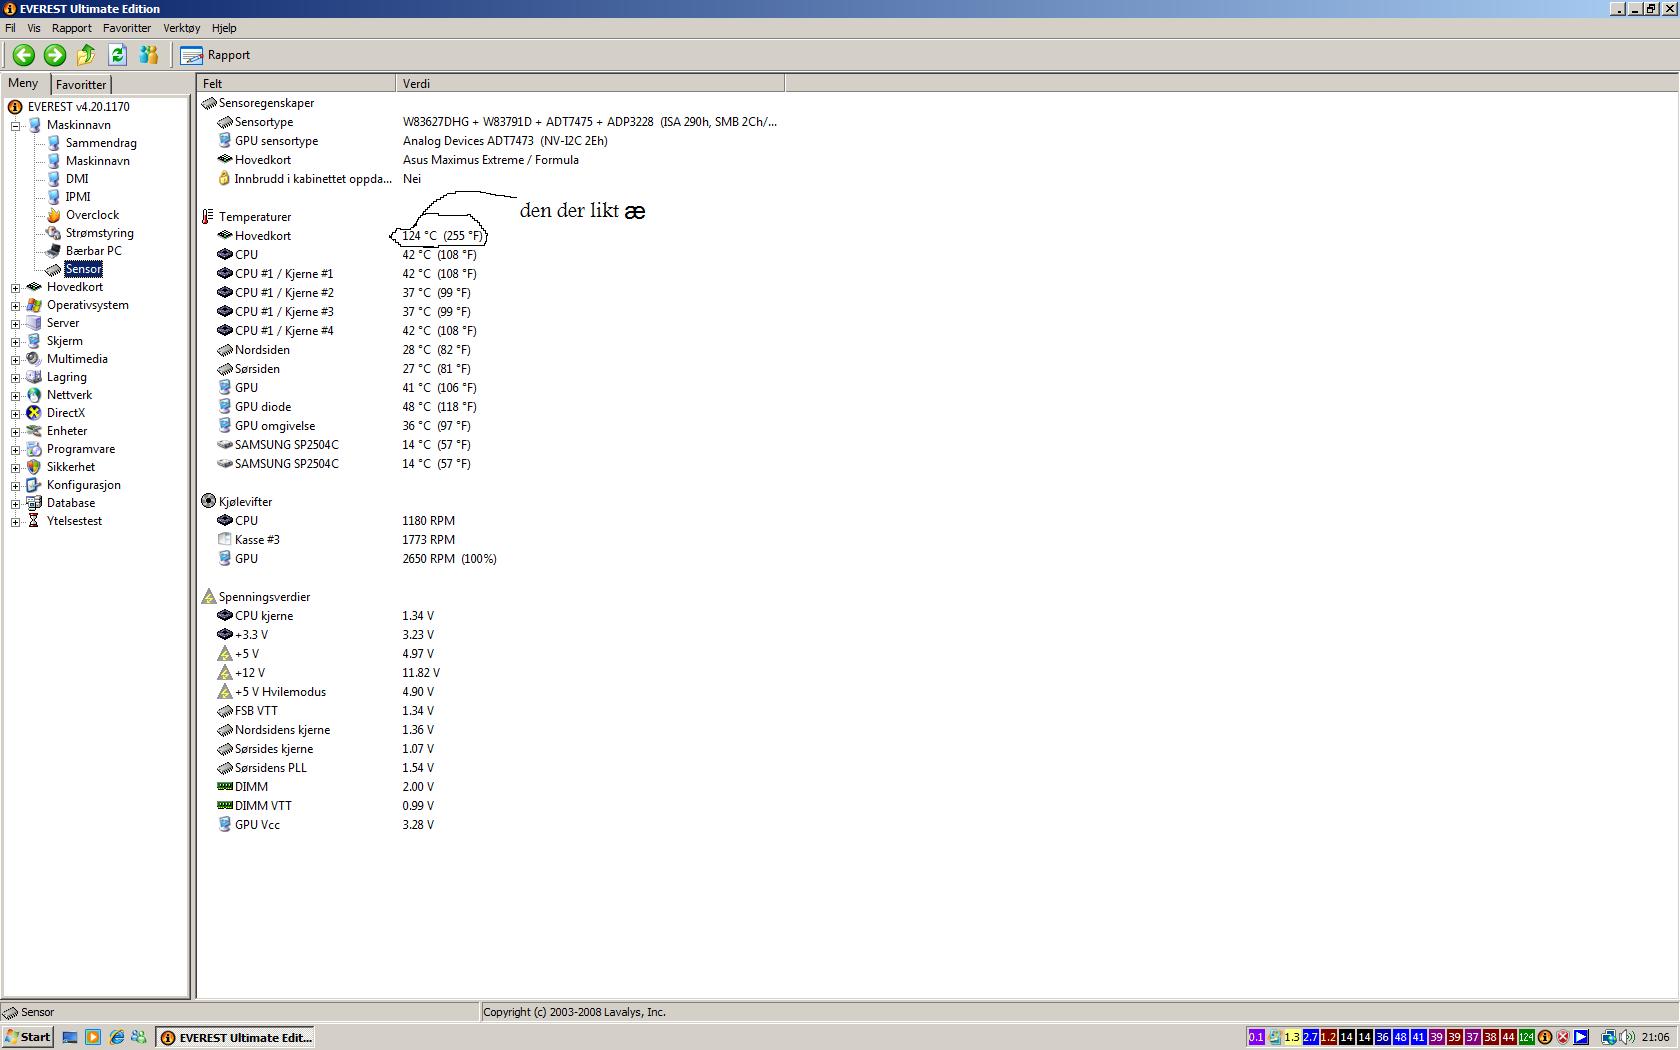Open the Verktøy menu
Screen dimensions: 1680x1050
(182, 28)
